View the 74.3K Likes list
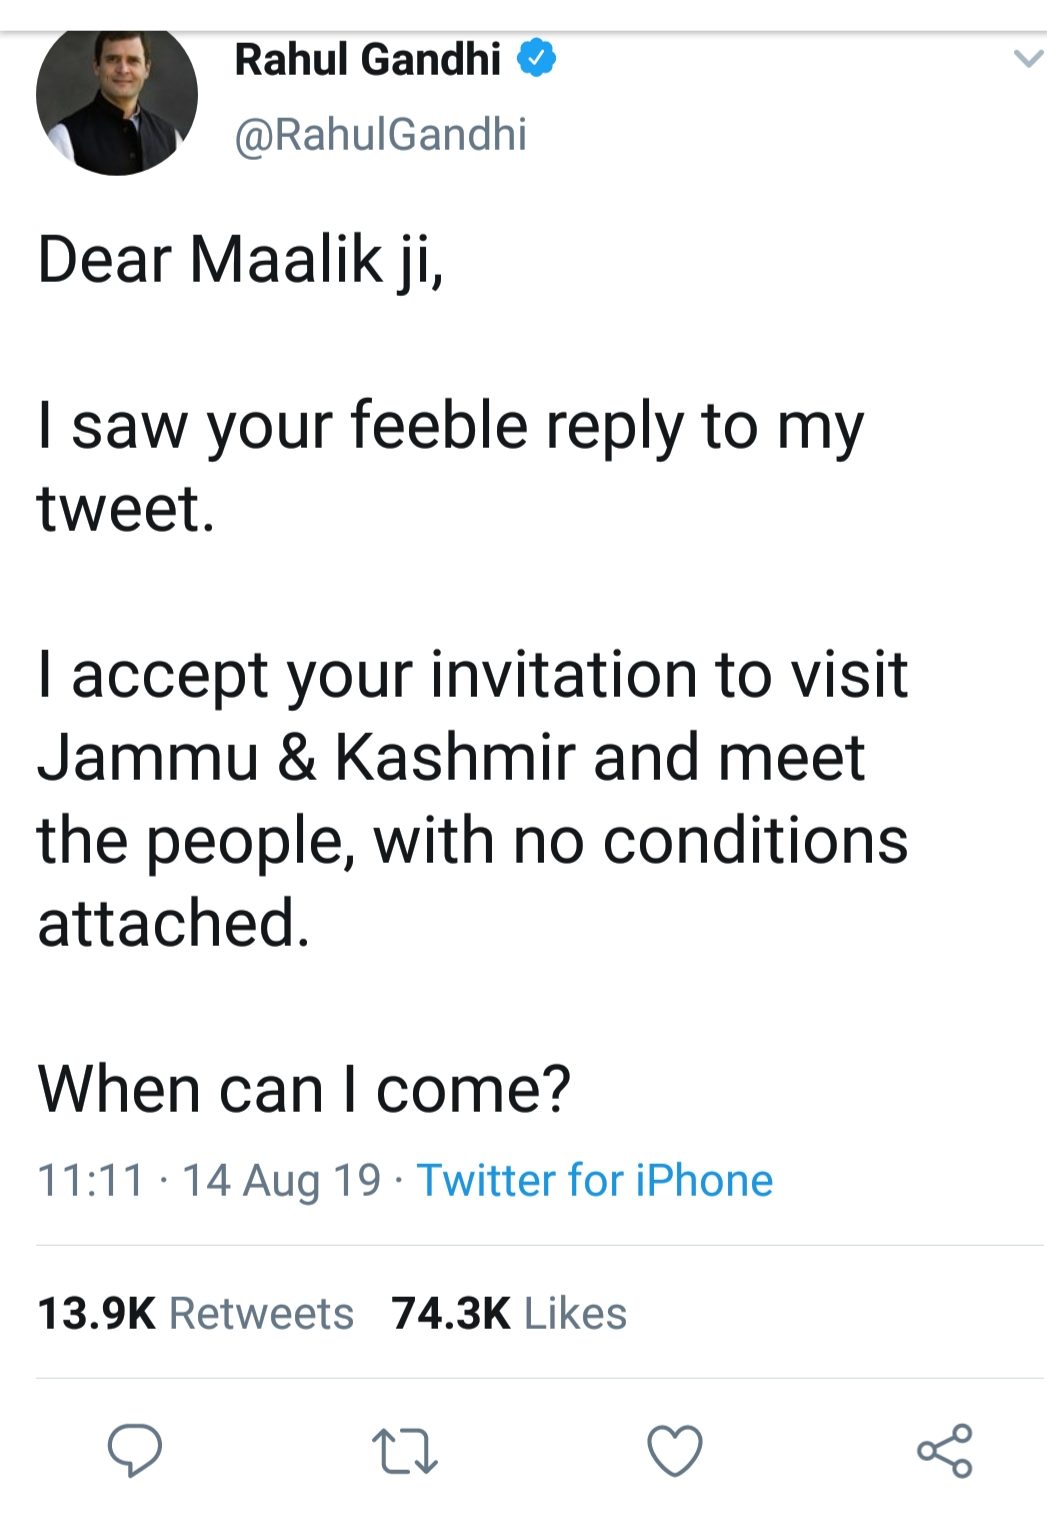 point(509,1313)
